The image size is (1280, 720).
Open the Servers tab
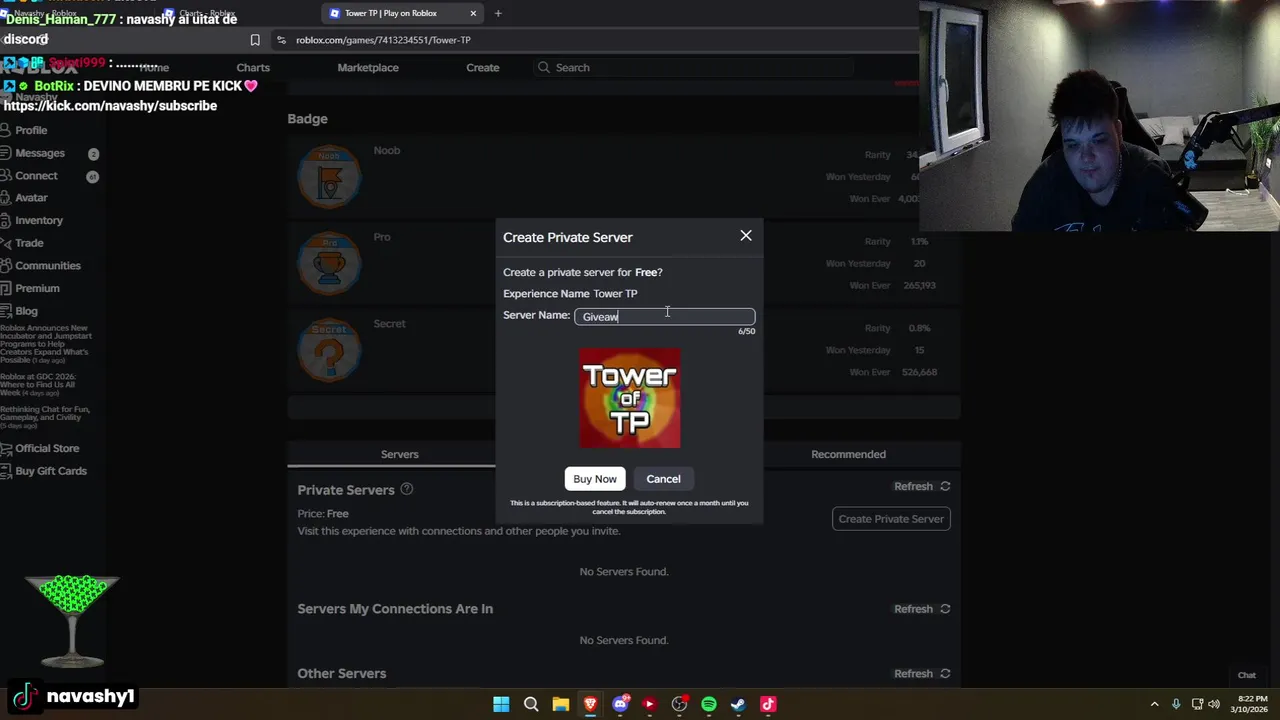click(399, 454)
